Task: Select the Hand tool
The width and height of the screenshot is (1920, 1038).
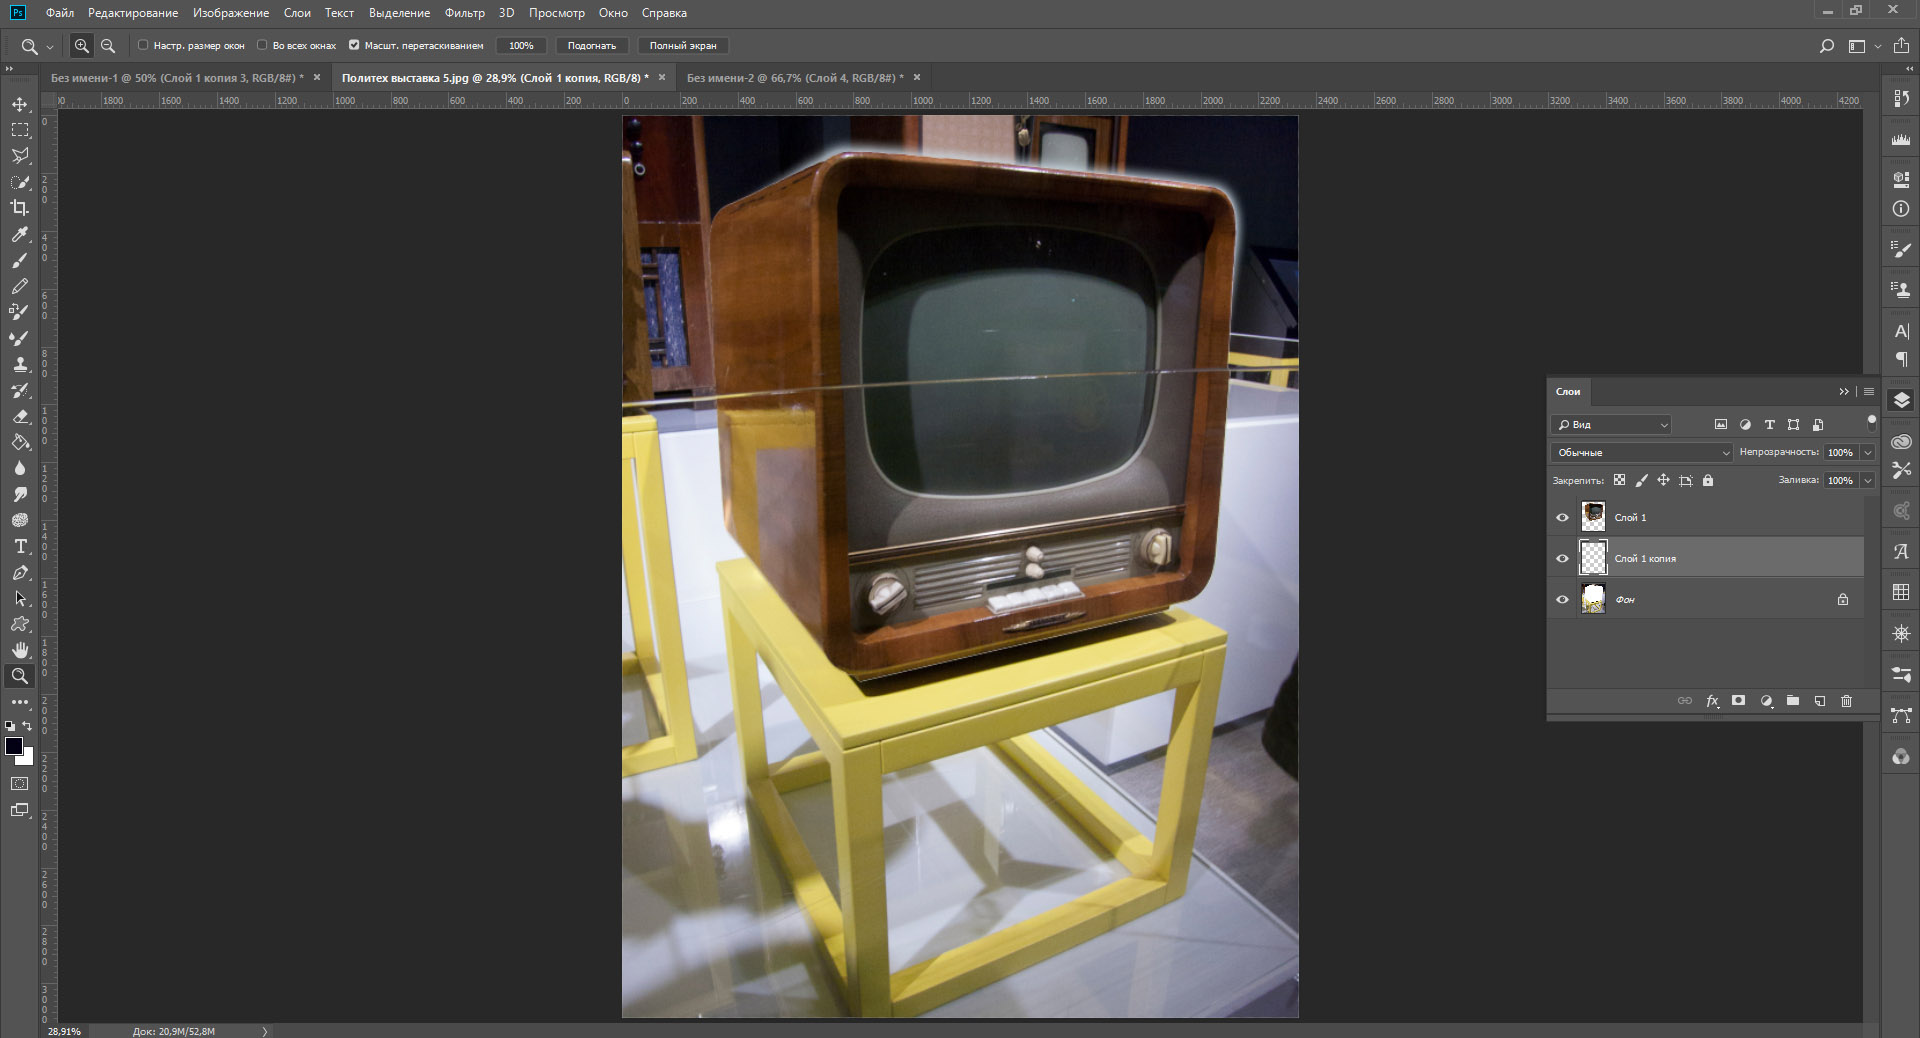Action: tap(20, 650)
